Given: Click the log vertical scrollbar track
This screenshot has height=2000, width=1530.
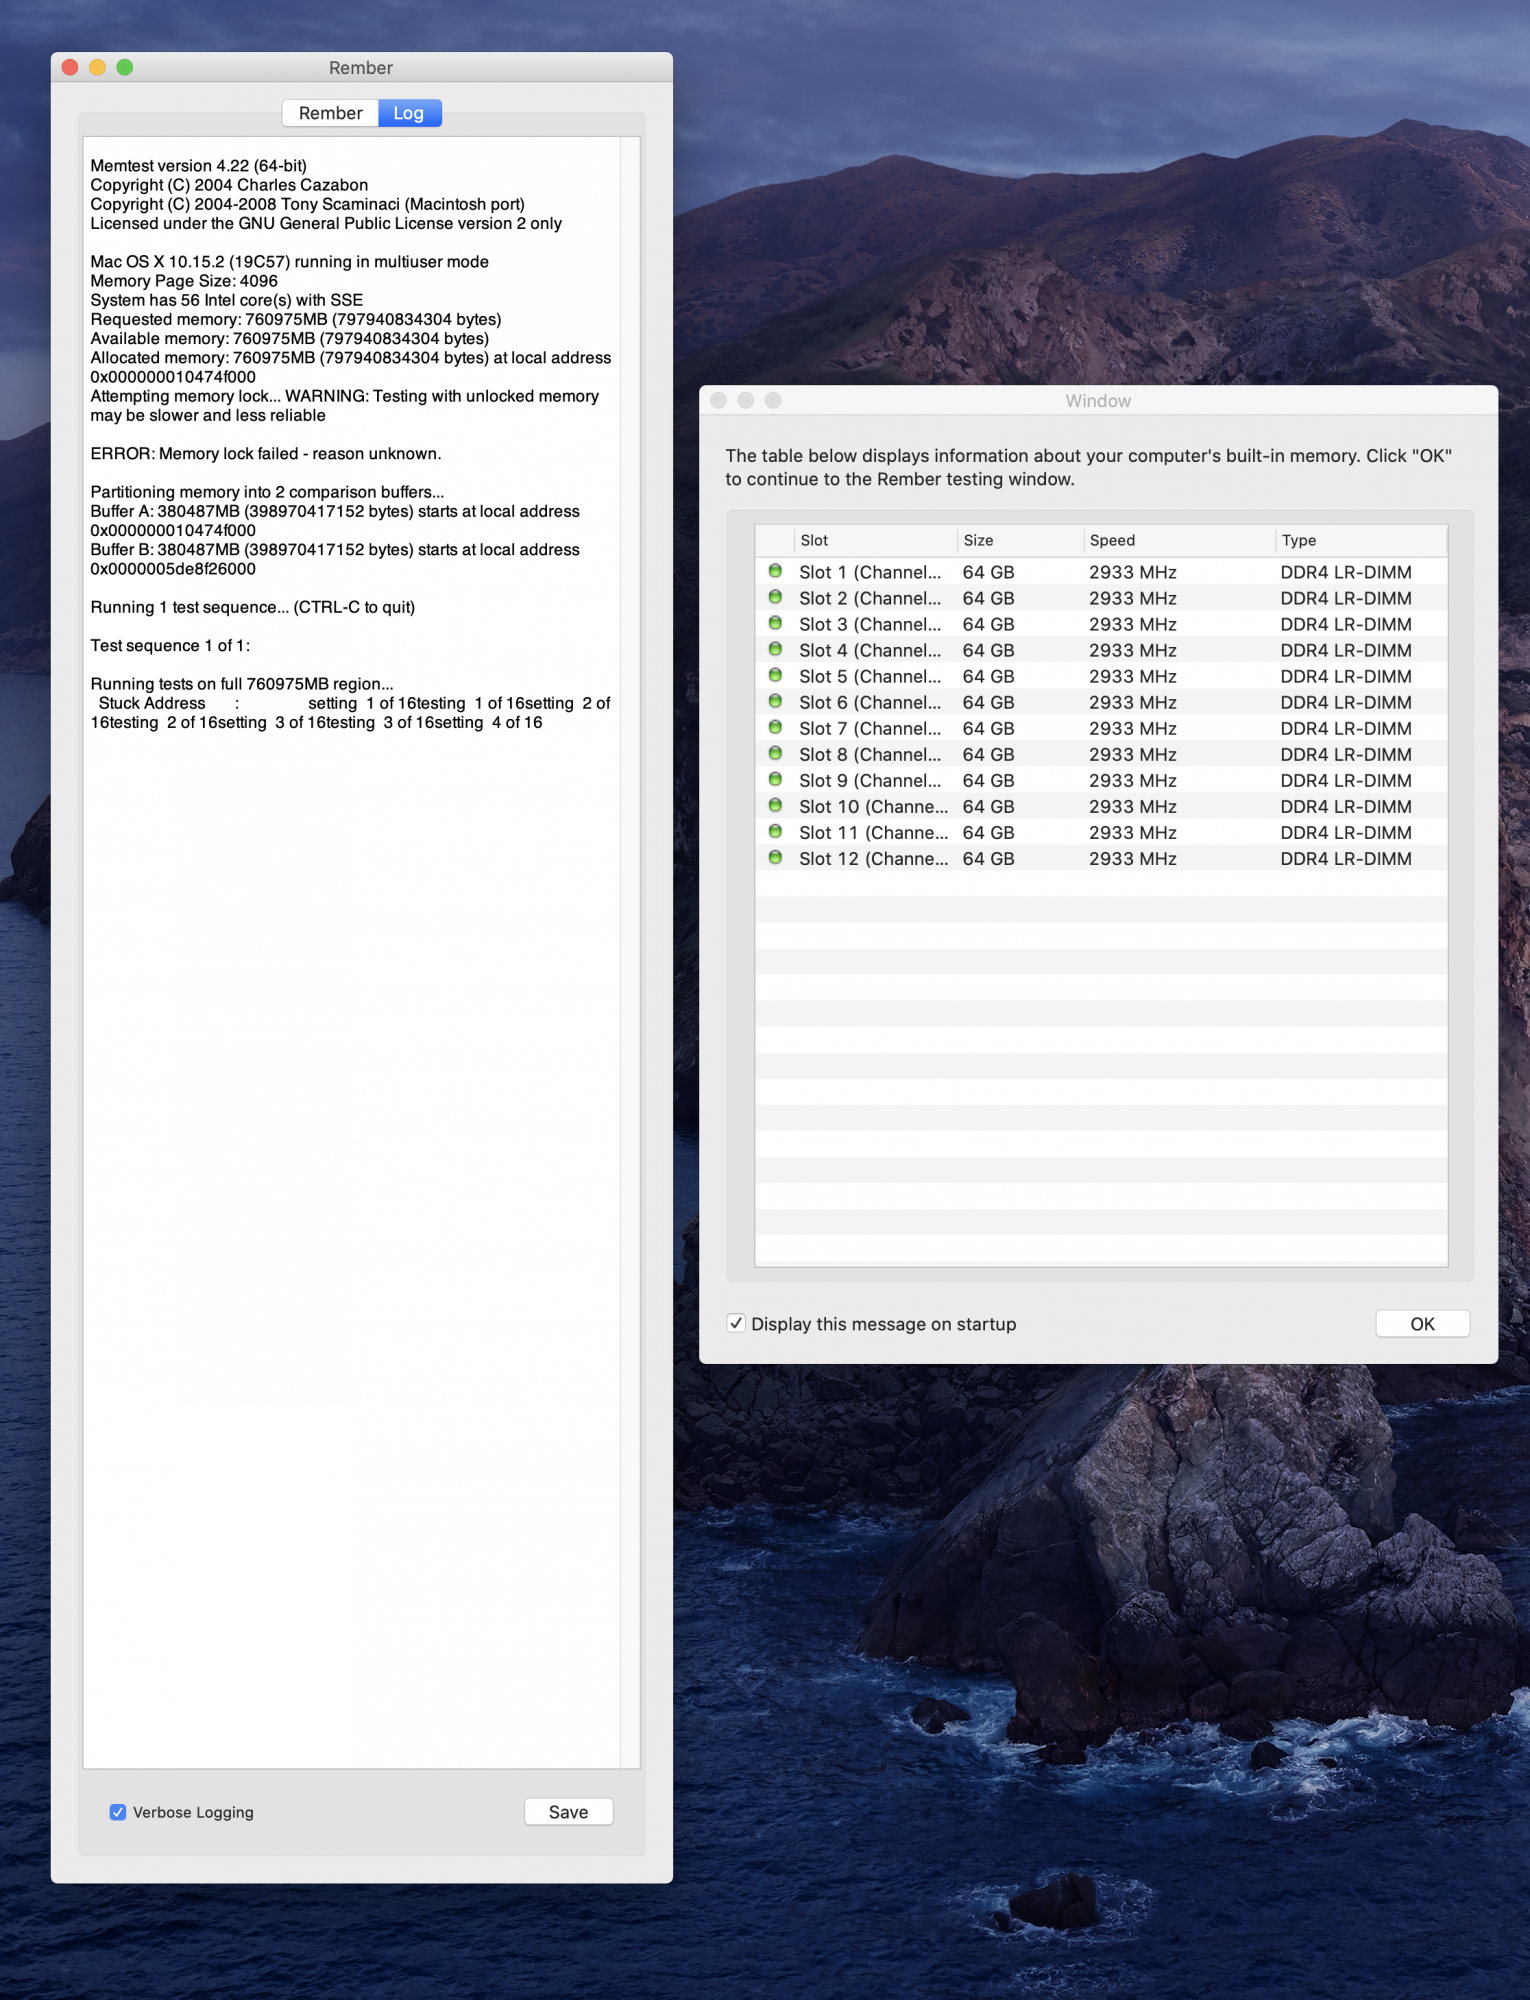Looking at the screenshot, I should [x=630, y=952].
